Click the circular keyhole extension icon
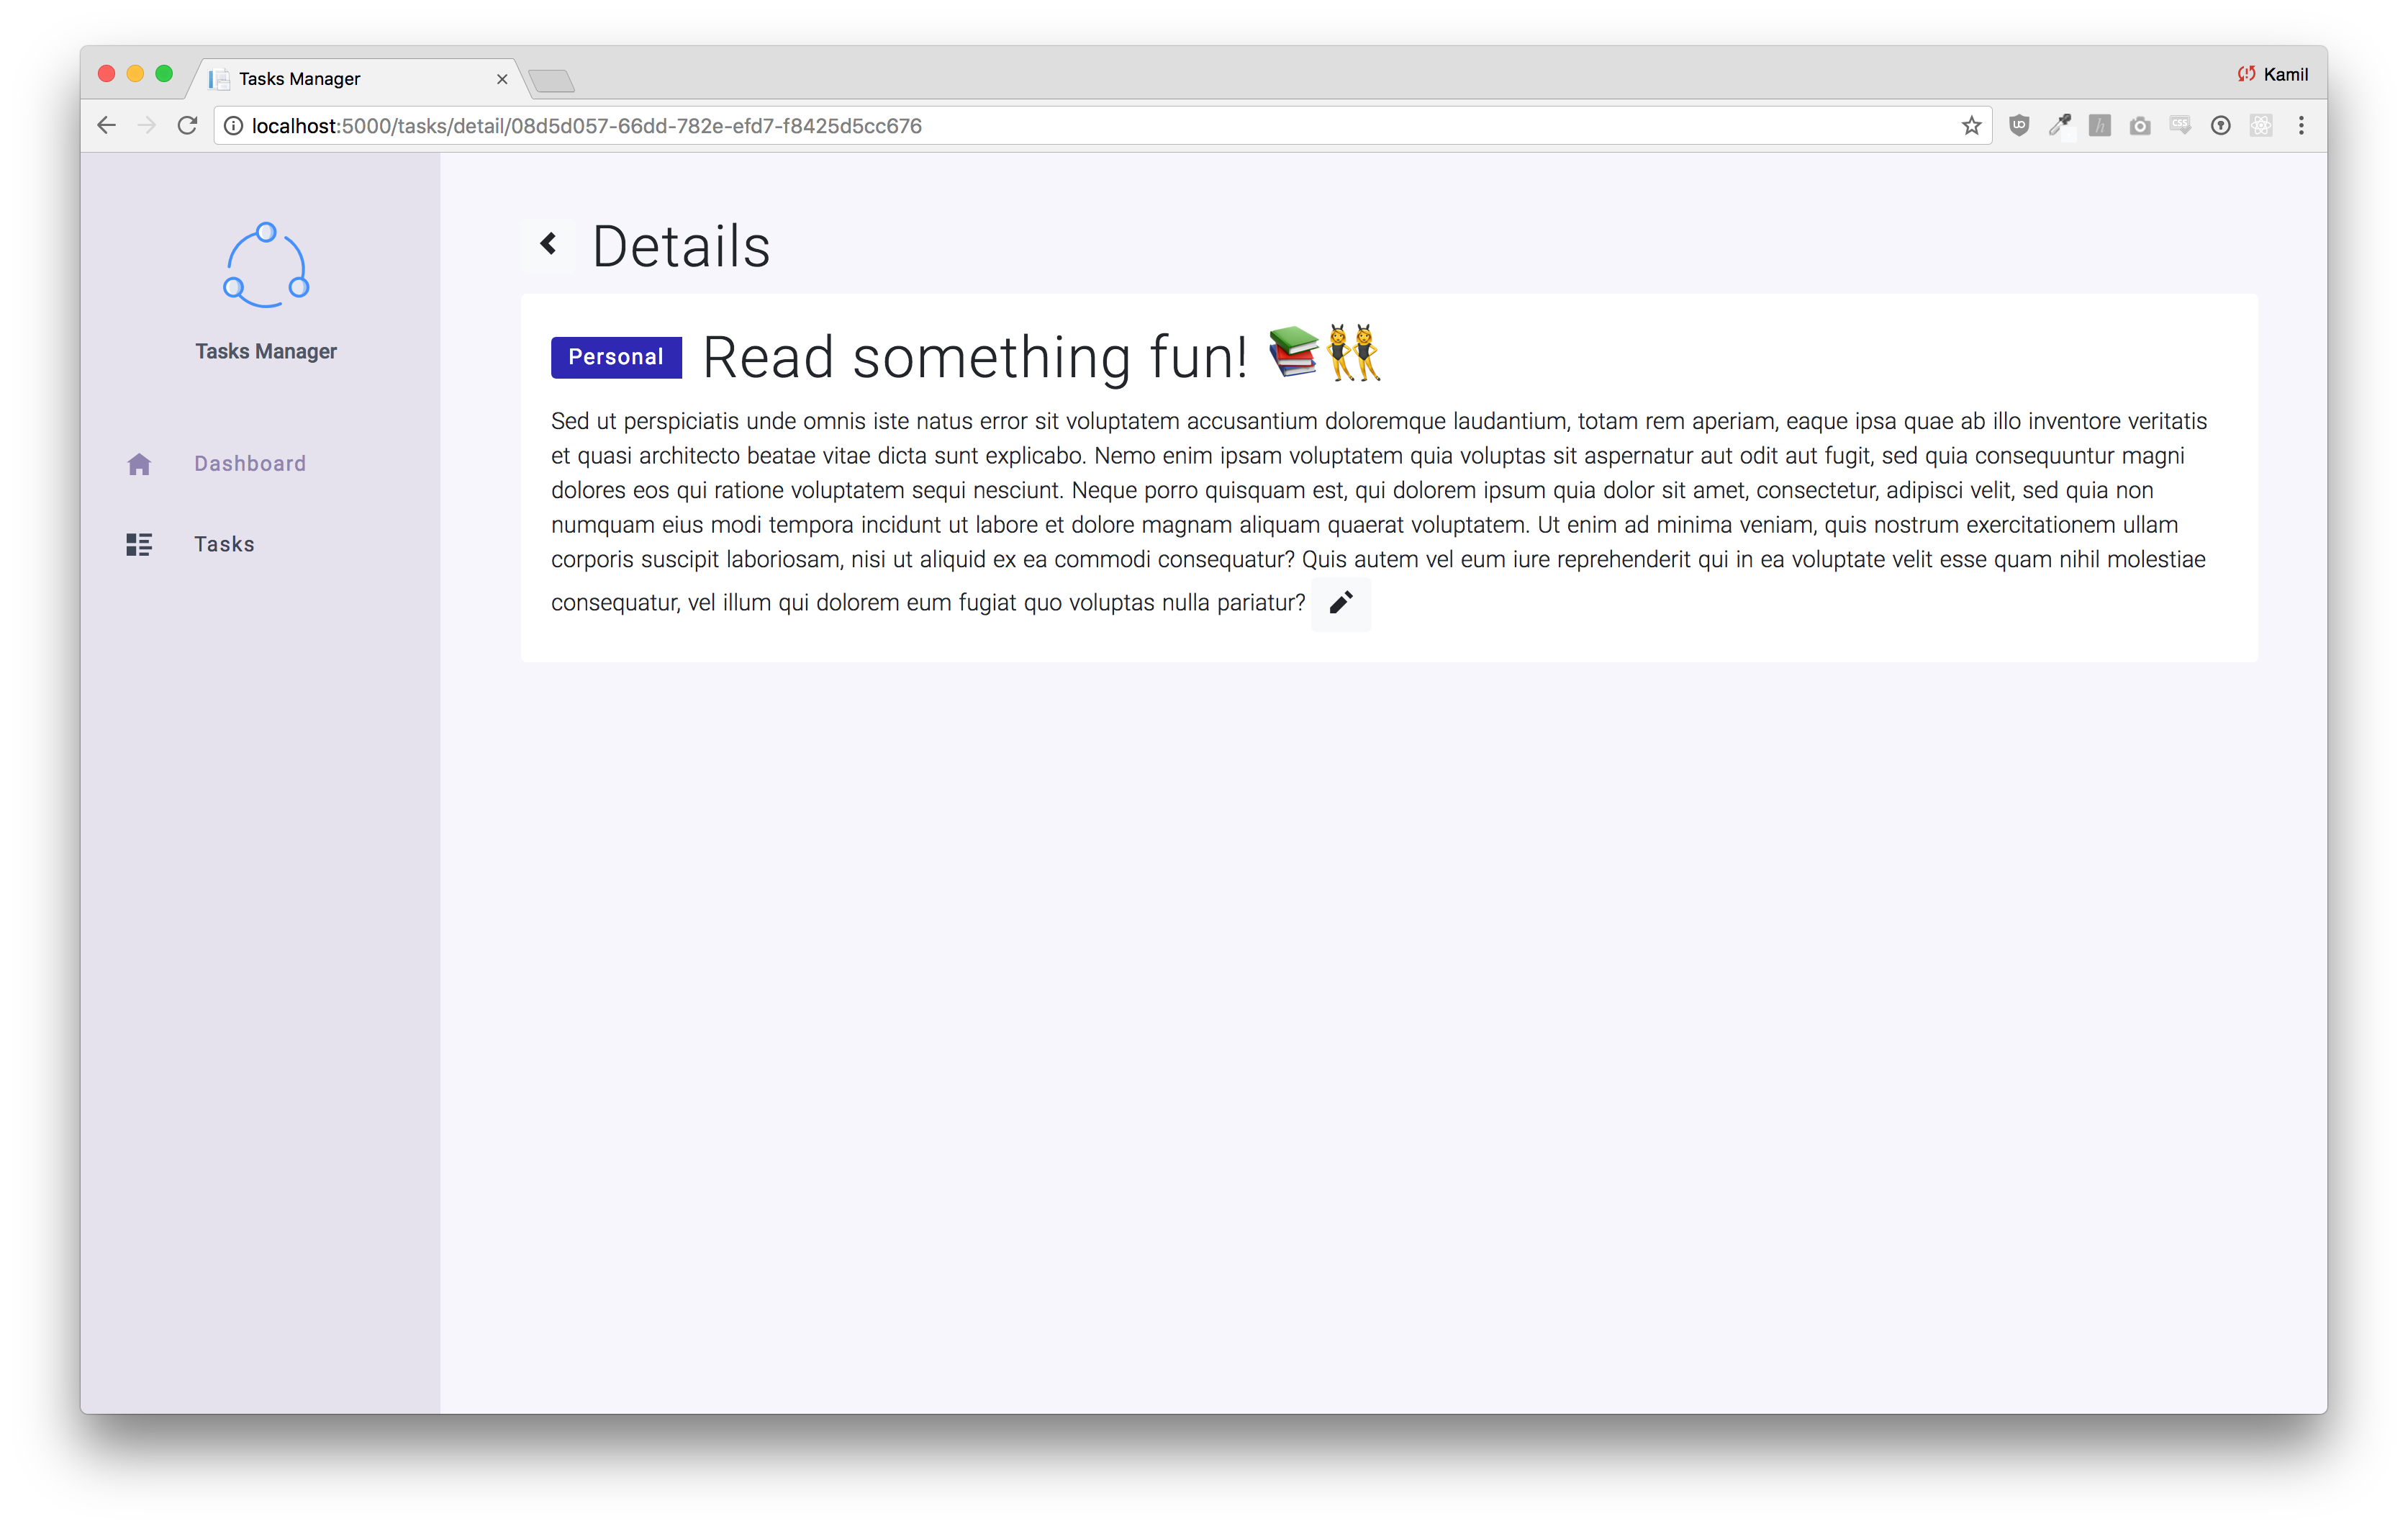Image resolution: width=2408 pixels, height=1529 pixels. tap(2221, 126)
